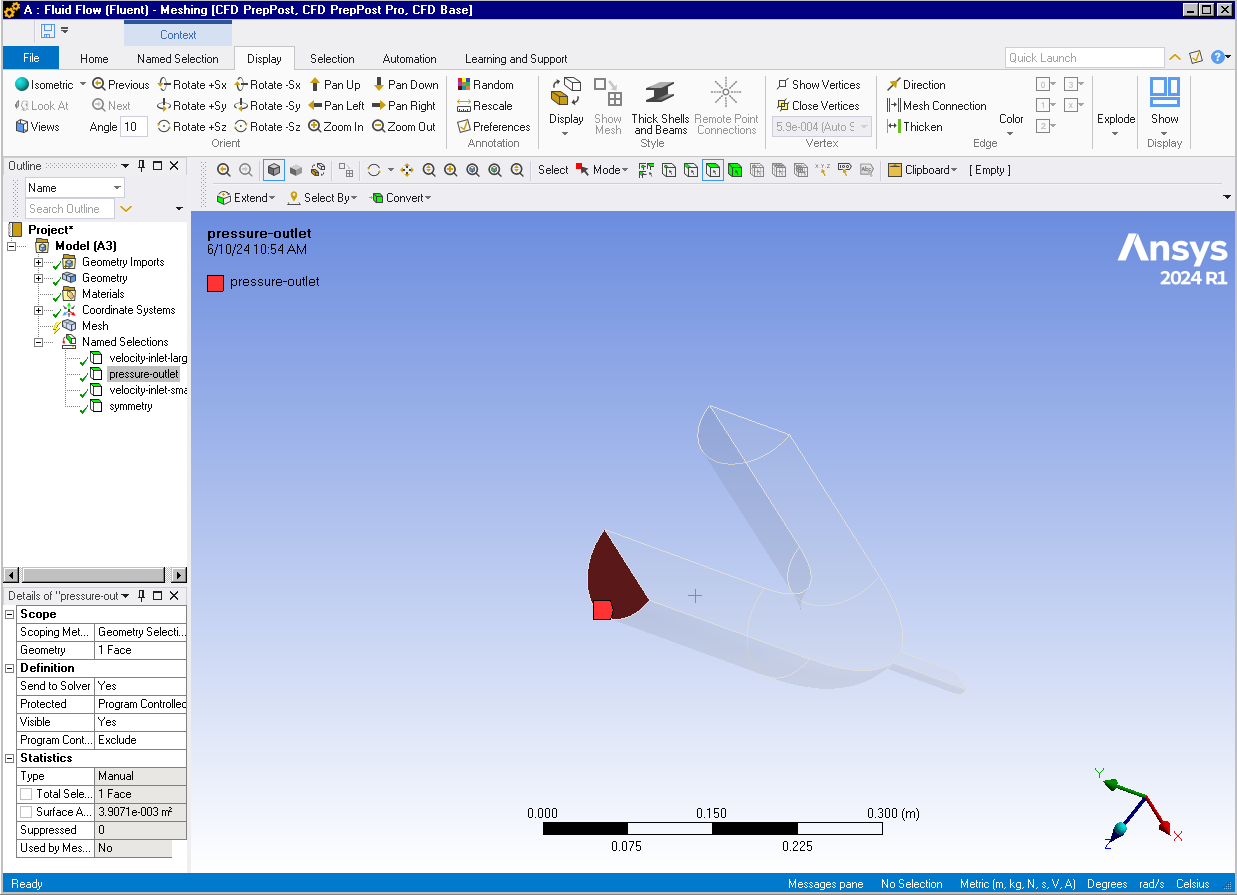This screenshot has width=1237, height=895.
Task: Toggle Close Vertices option
Action: [x=783, y=106]
